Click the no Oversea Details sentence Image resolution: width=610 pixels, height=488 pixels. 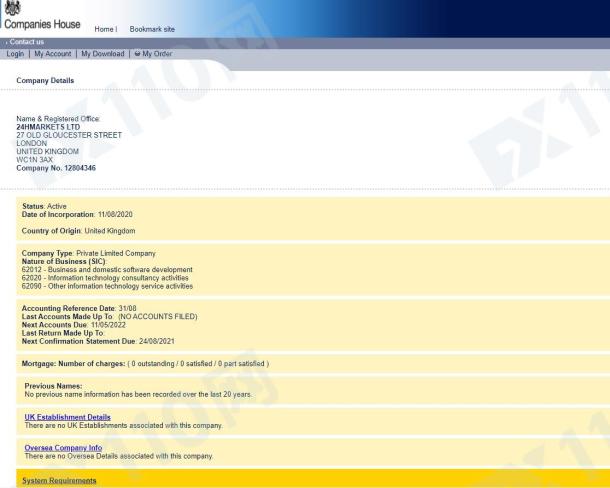pyautogui.click(x=119, y=456)
